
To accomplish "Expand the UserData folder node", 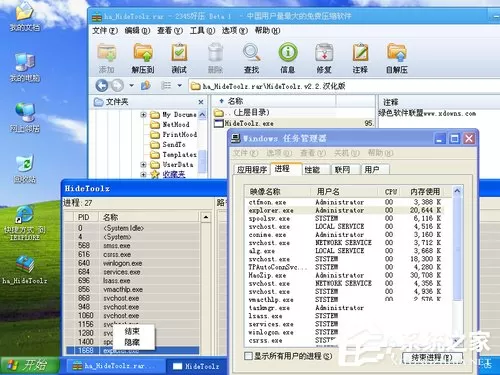I will pos(143,165).
